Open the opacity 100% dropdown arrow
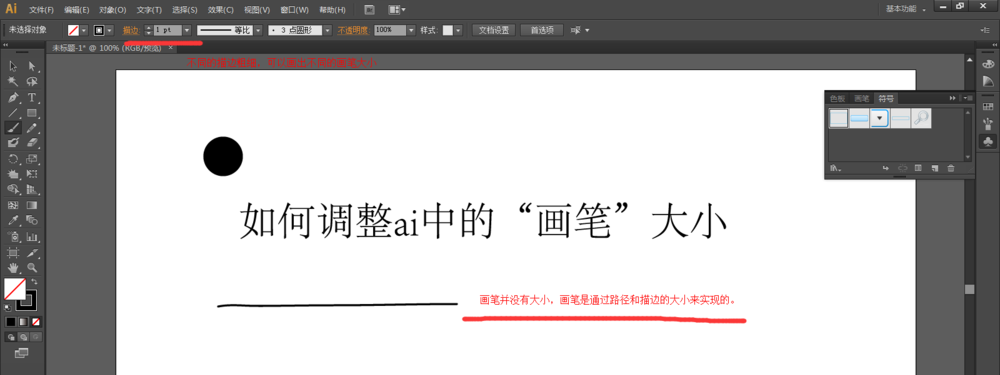This screenshot has height=375, width=1000. (x=411, y=30)
